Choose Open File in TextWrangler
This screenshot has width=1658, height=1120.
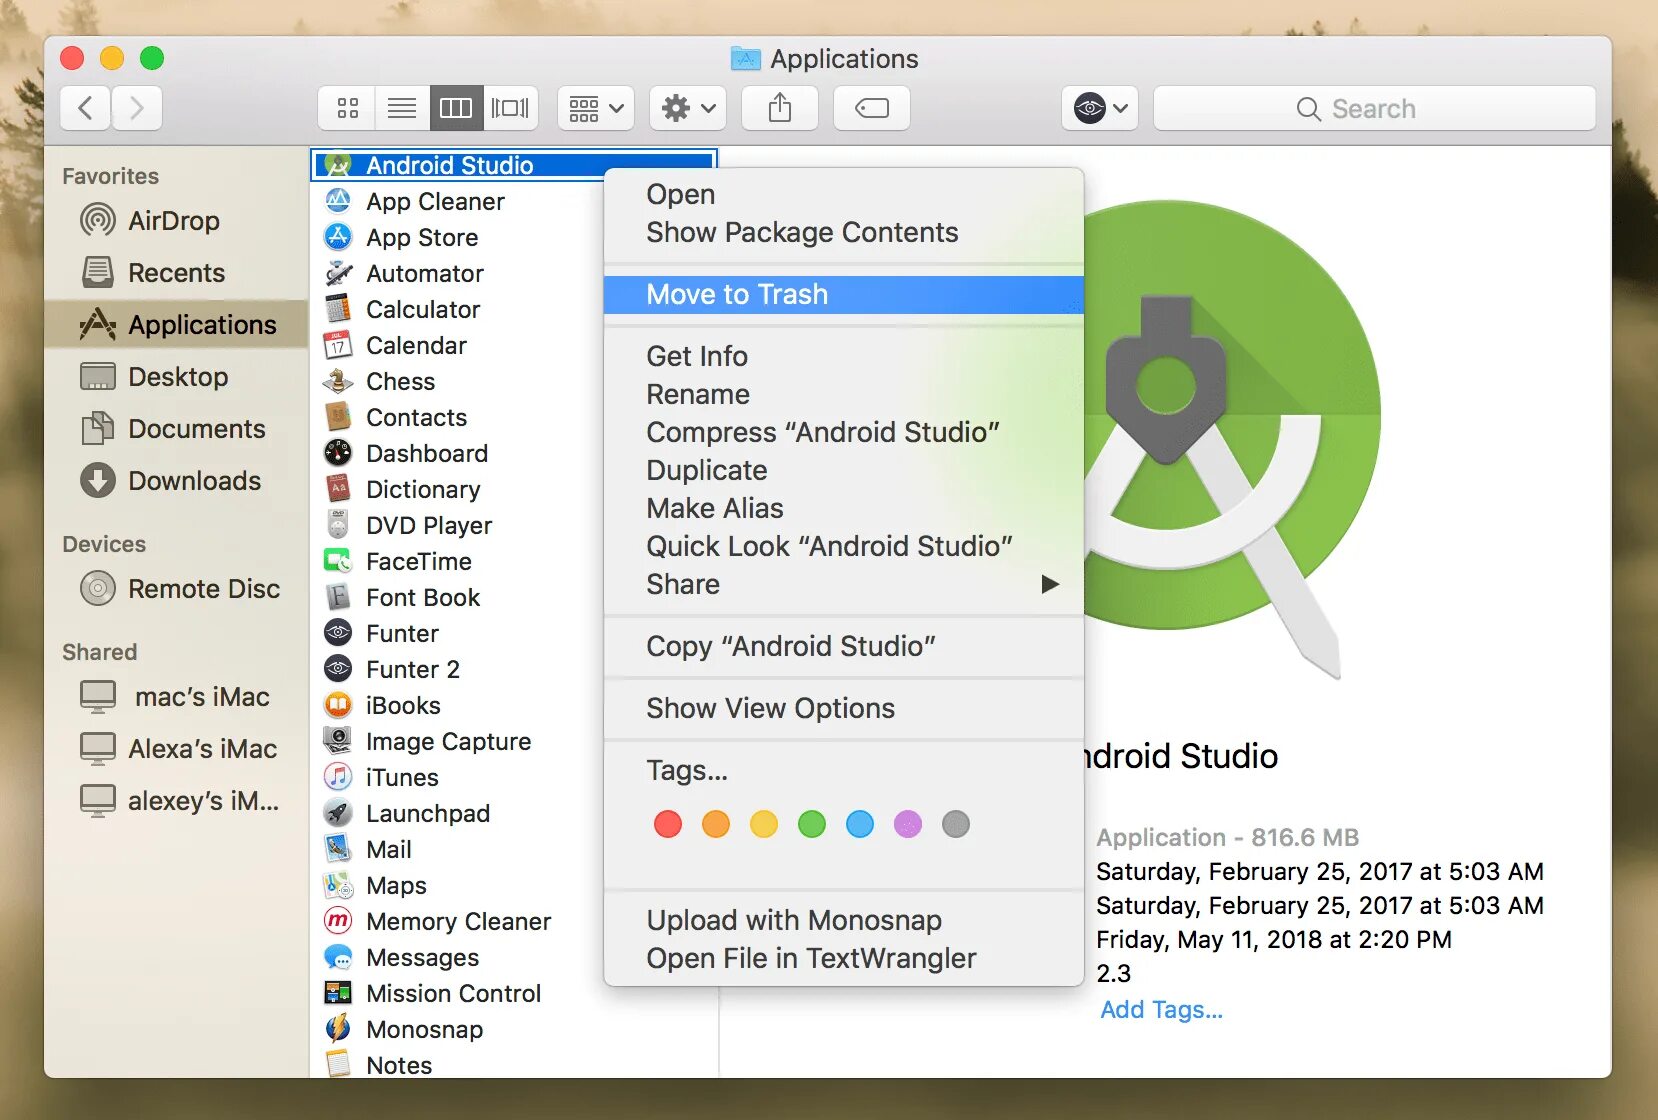click(x=844, y=958)
